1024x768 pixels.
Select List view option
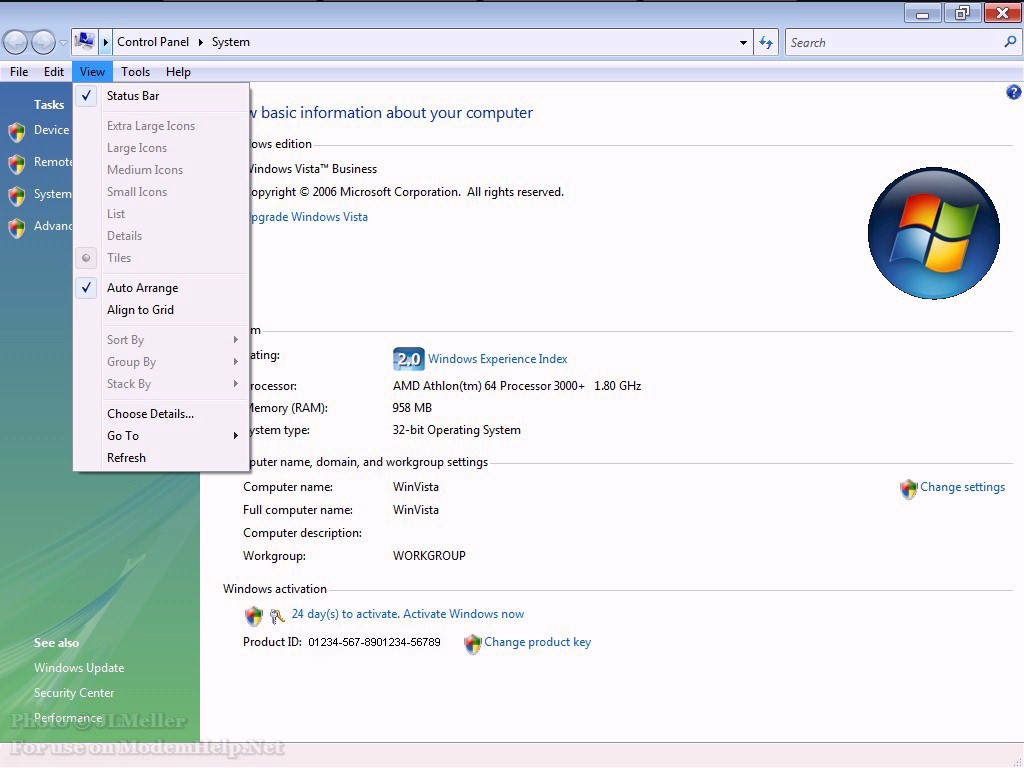coord(161,214)
